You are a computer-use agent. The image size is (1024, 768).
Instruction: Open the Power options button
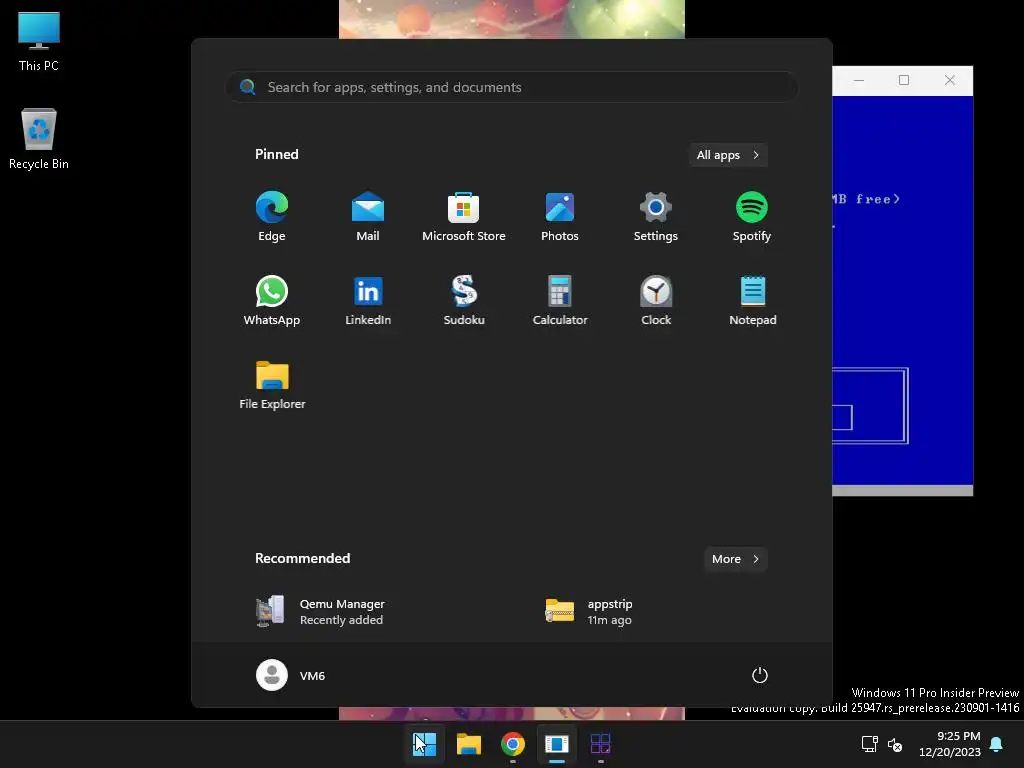click(760, 675)
